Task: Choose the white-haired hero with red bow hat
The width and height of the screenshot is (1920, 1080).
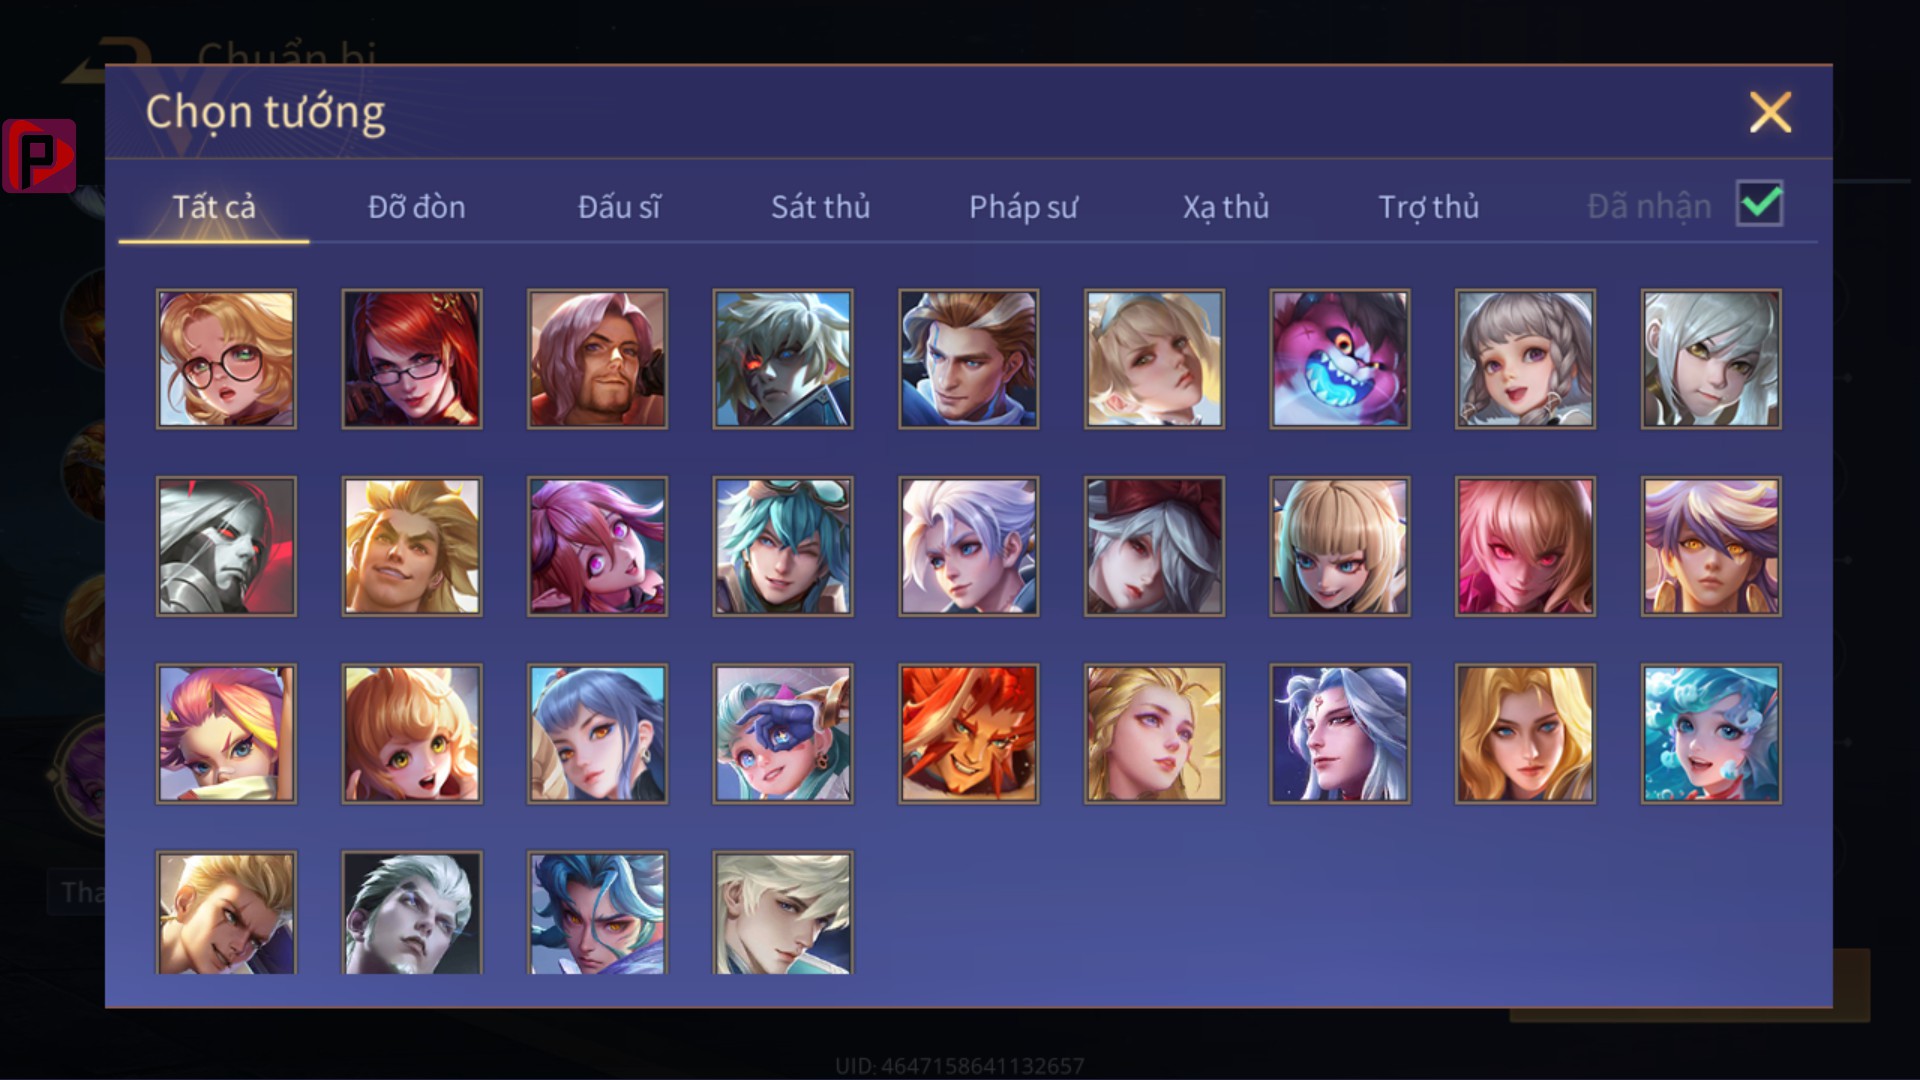Action: click(x=1155, y=546)
